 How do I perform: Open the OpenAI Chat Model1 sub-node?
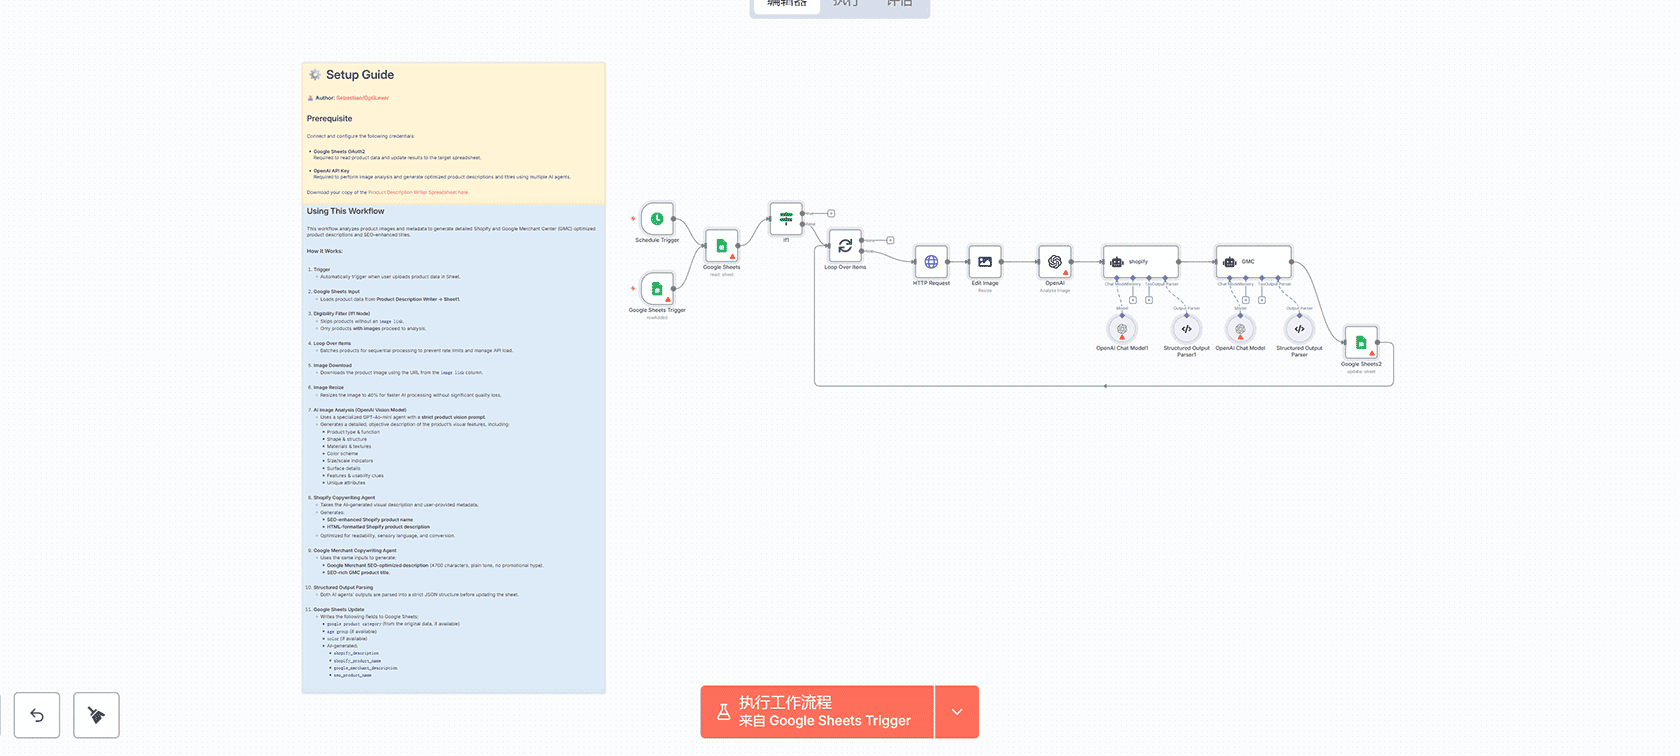[1122, 329]
